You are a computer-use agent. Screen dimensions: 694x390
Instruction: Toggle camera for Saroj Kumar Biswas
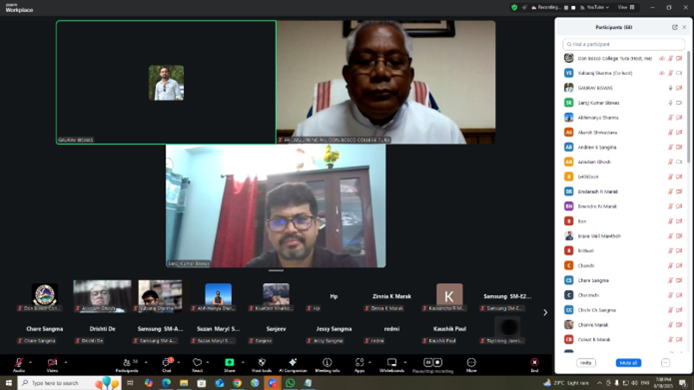(679, 103)
